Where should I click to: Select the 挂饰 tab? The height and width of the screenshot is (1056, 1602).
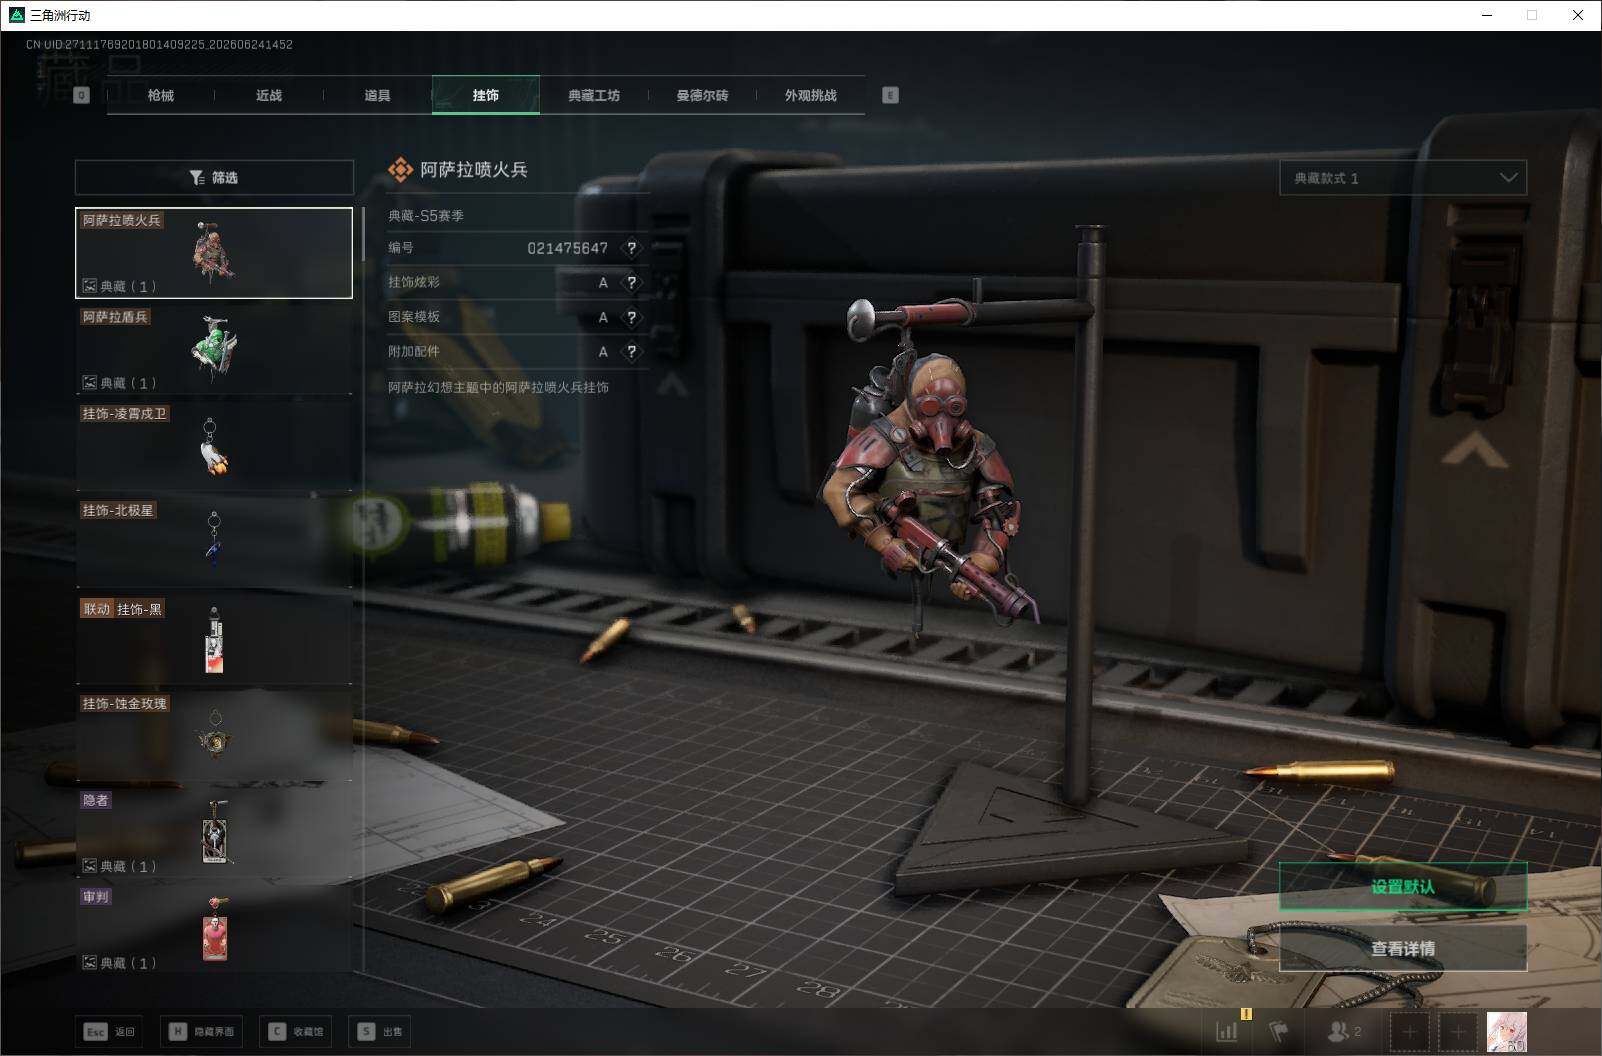point(486,95)
